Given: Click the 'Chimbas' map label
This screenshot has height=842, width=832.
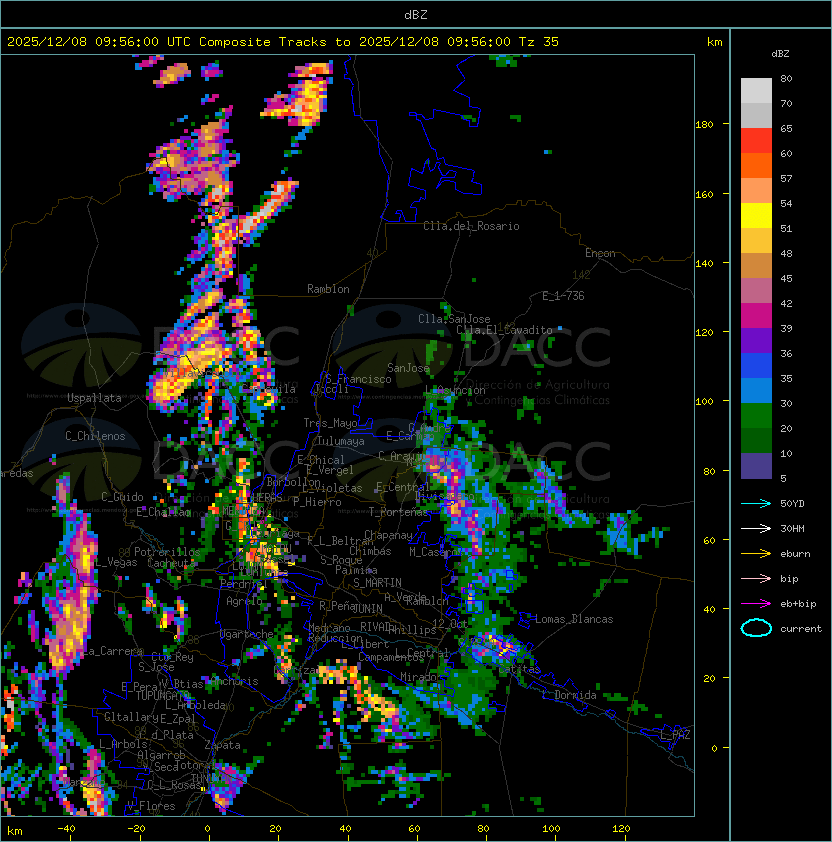Looking at the screenshot, I should 370,551.
